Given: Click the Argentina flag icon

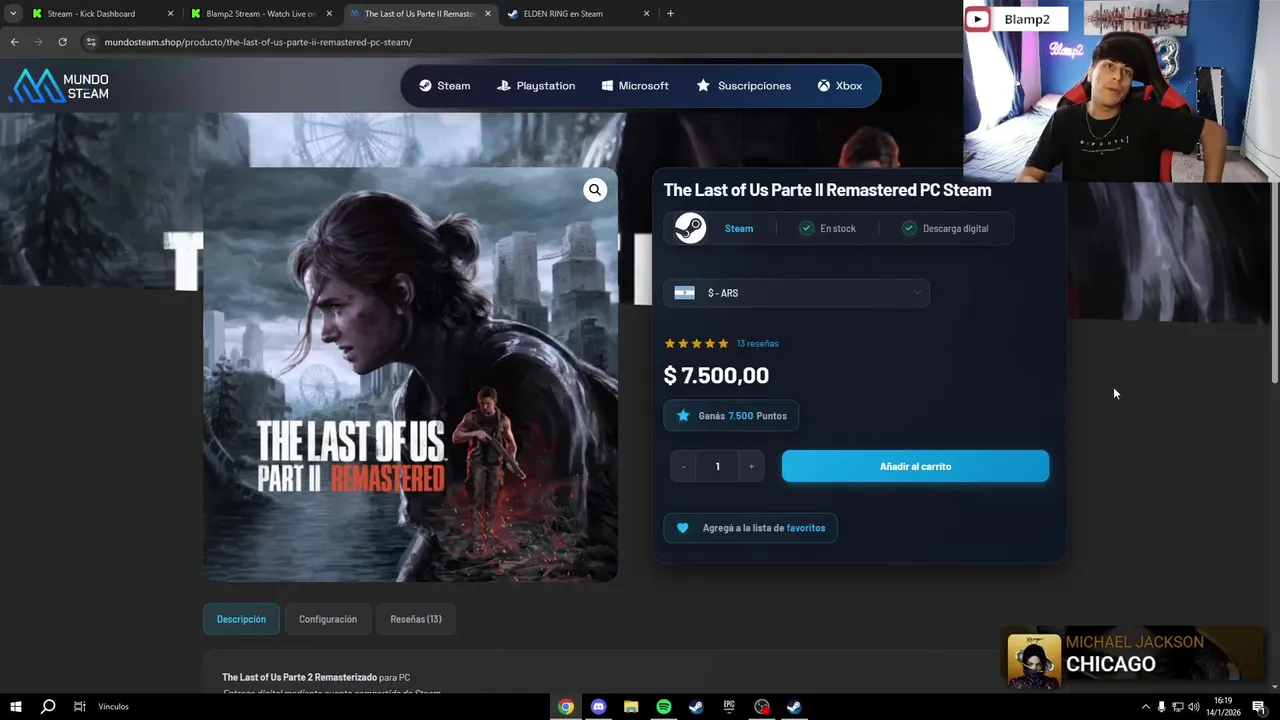Looking at the screenshot, I should 684,293.
